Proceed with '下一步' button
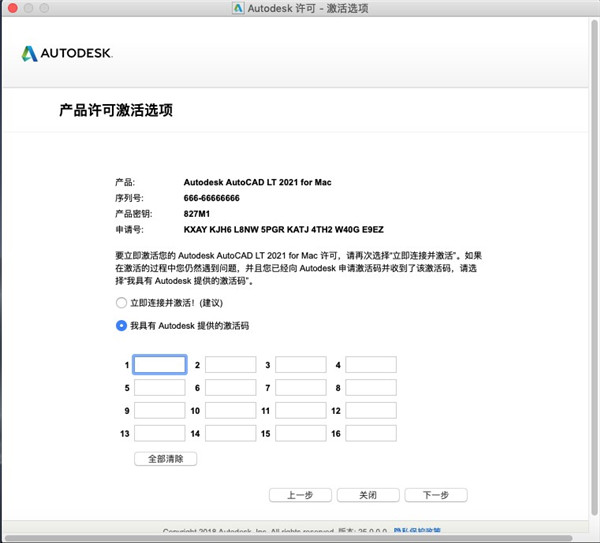Viewport: 600px width, 543px height. [436, 495]
